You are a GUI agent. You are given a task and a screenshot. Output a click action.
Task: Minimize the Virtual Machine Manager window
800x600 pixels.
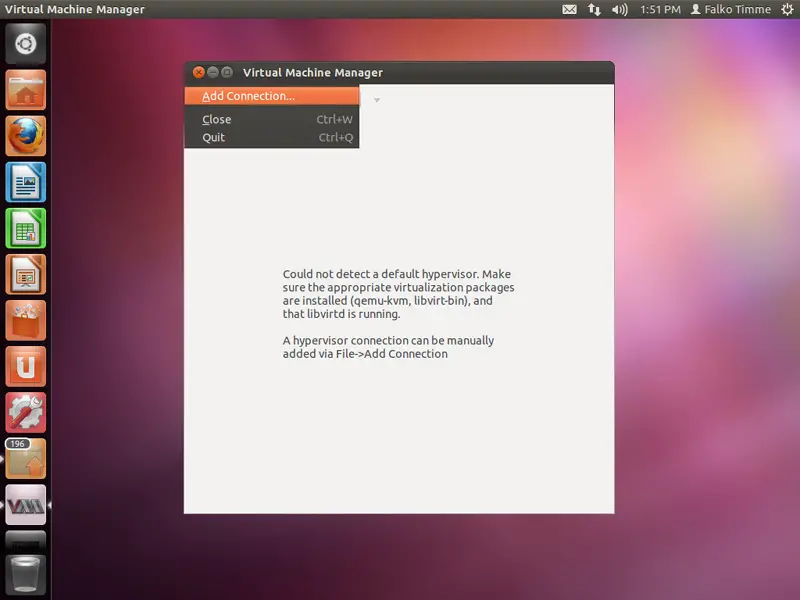(x=213, y=72)
